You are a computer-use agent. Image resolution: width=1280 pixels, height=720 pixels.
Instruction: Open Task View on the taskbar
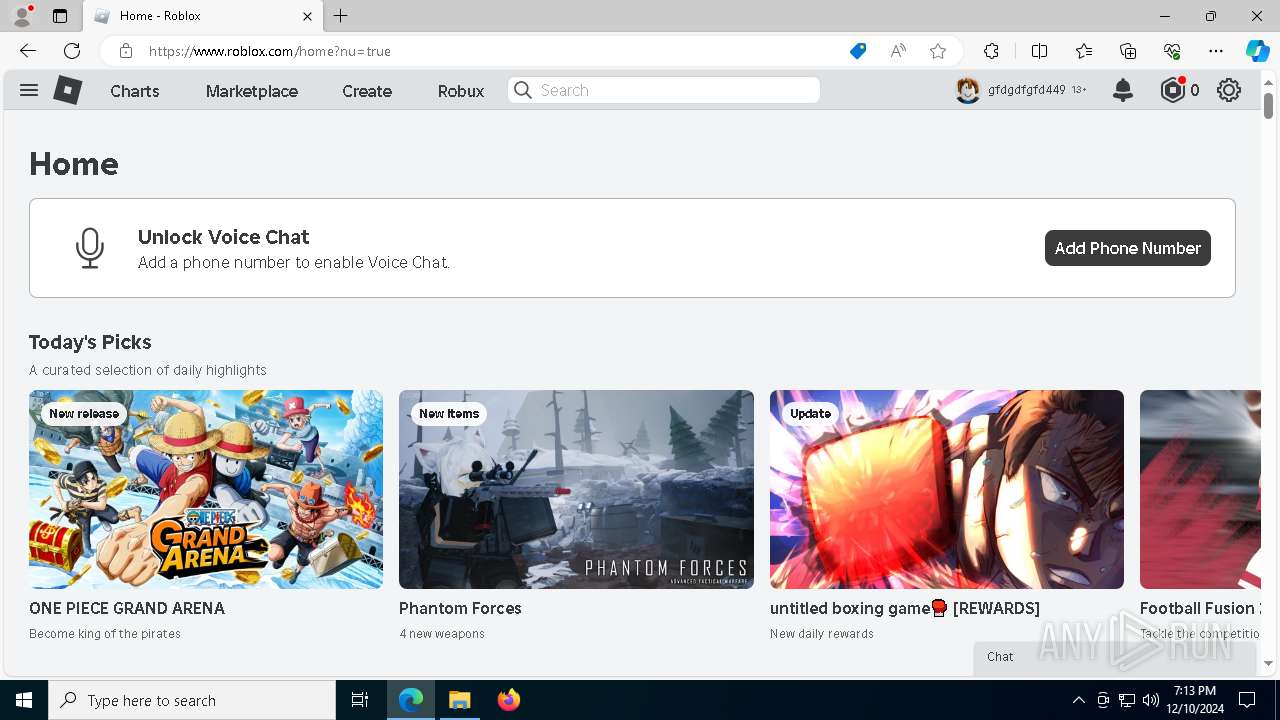click(360, 700)
